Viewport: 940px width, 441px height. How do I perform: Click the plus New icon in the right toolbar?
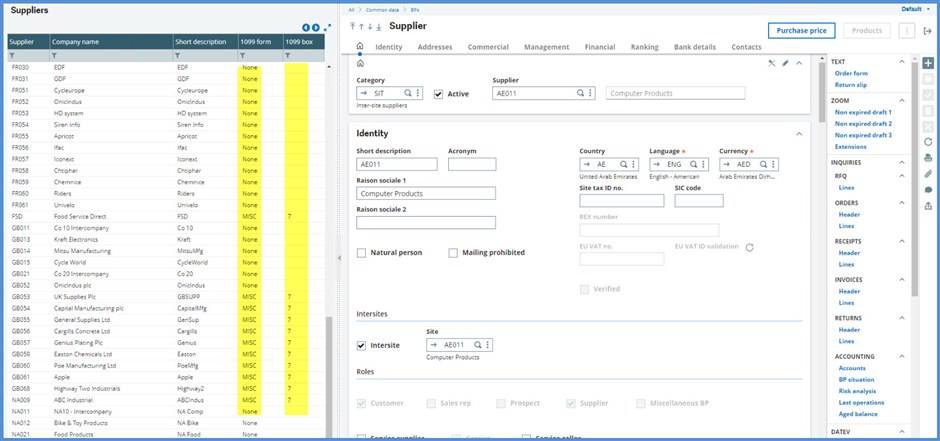click(928, 64)
